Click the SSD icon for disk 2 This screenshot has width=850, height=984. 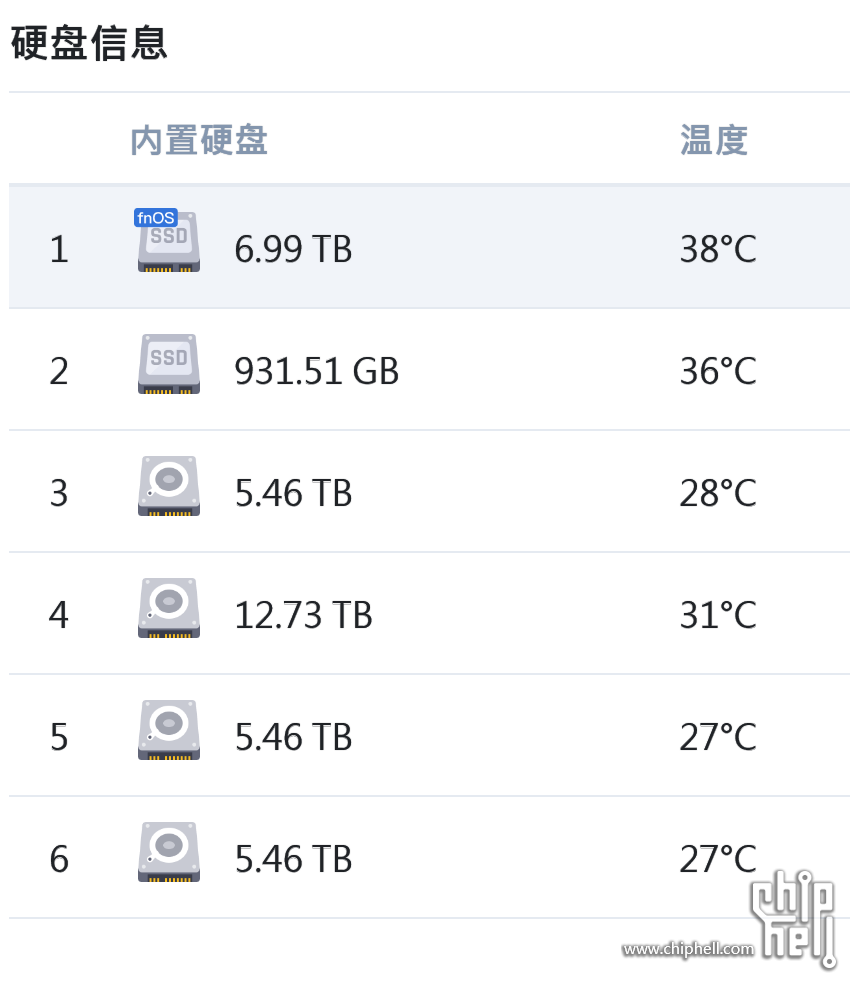[168, 364]
